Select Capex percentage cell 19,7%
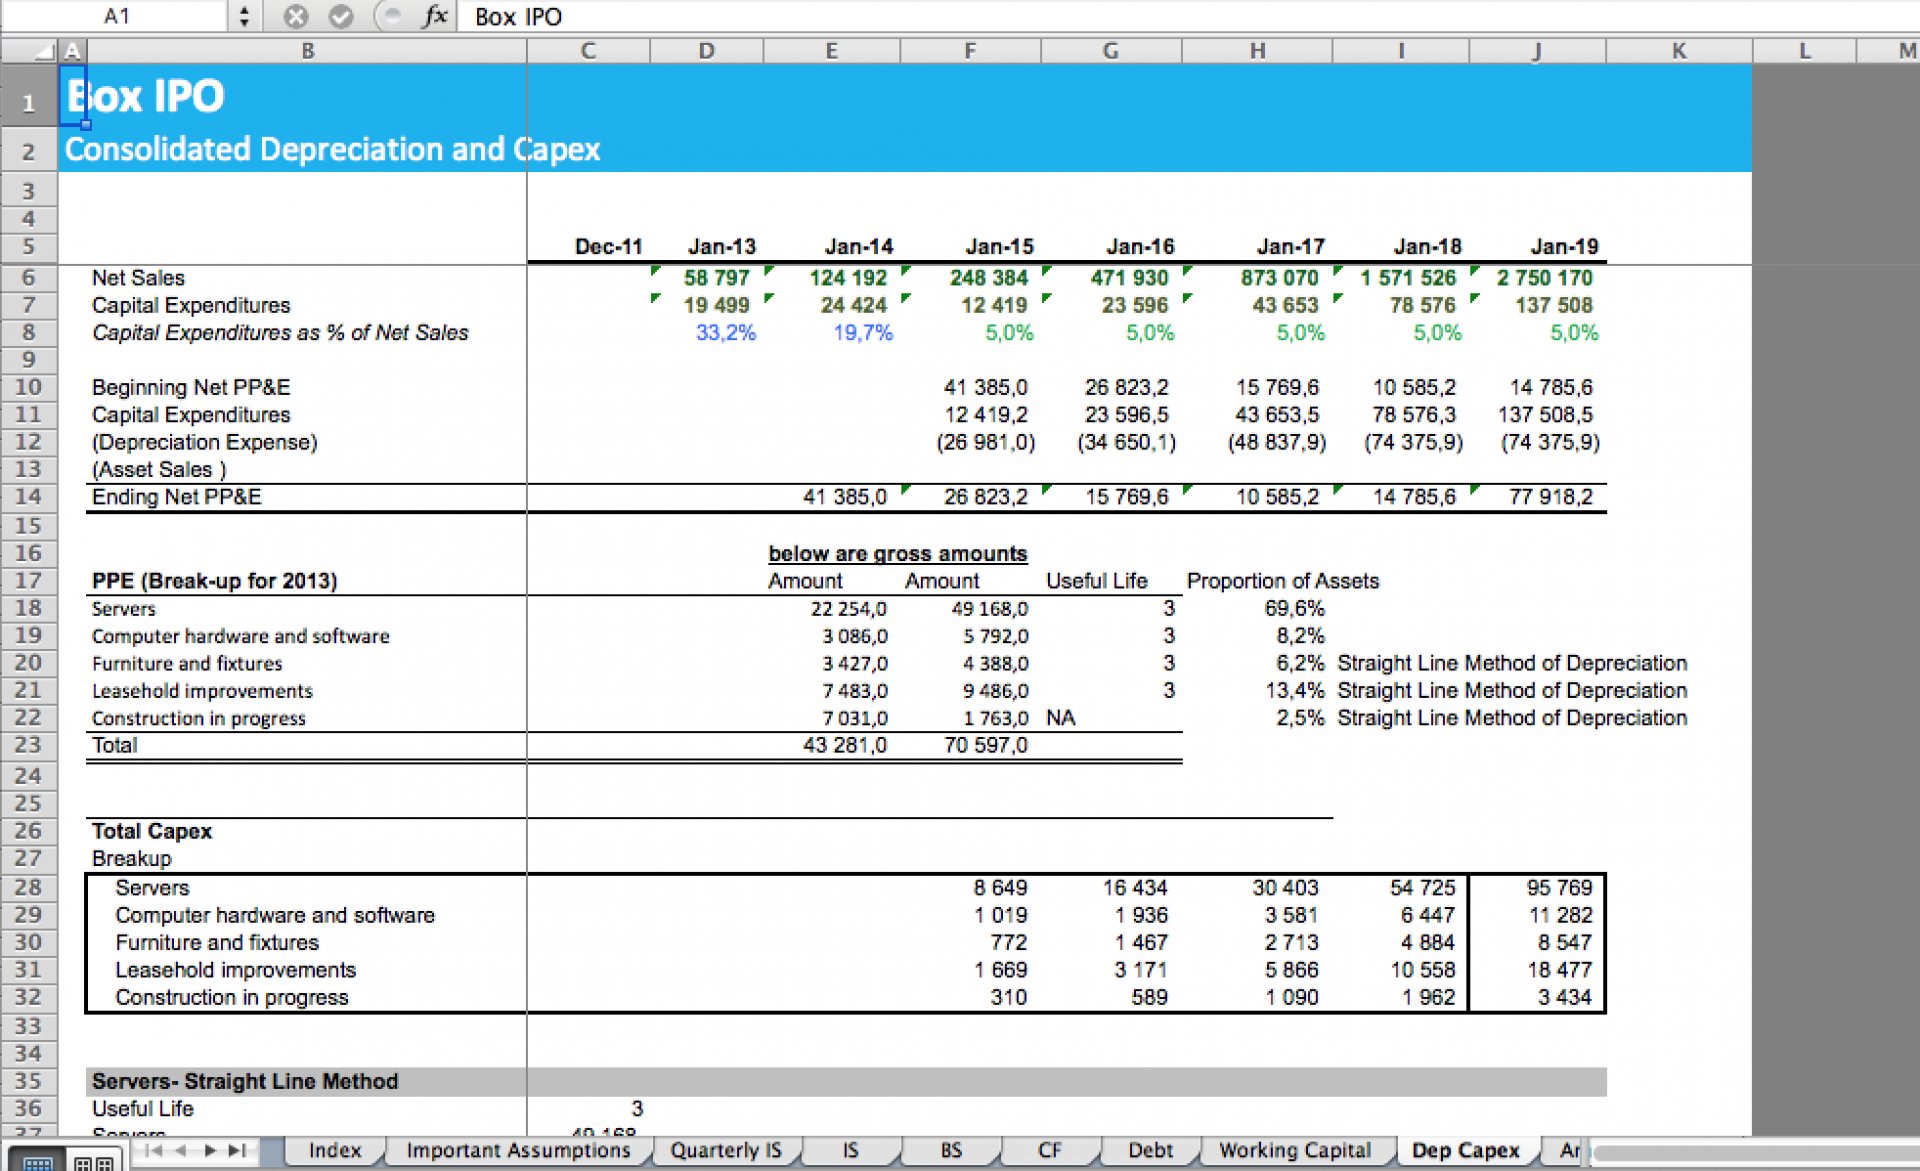 coord(863,333)
